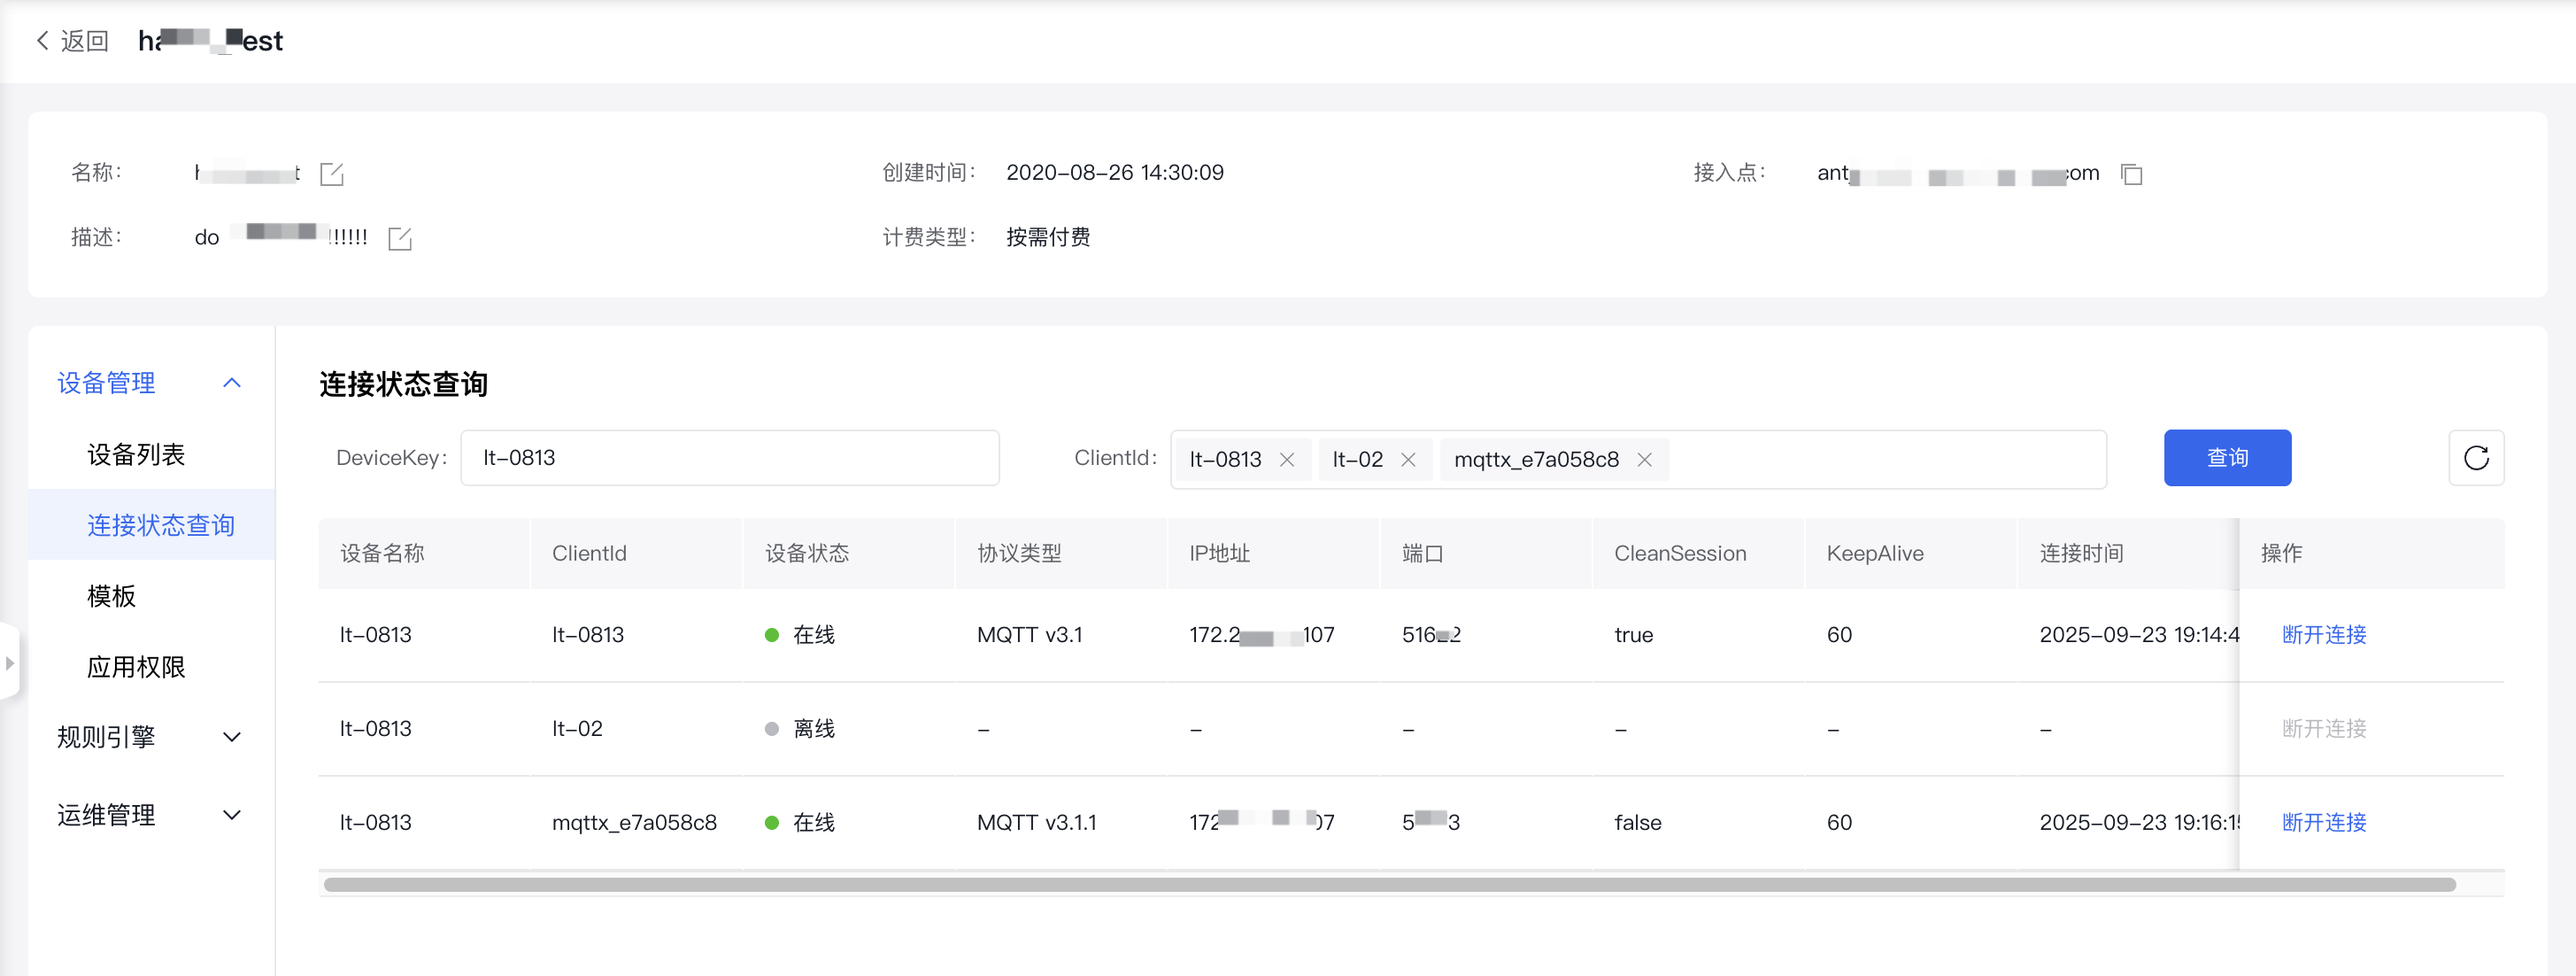The width and height of the screenshot is (2576, 976).
Task: Copy the endpoint address using the copy icon
Action: tap(2131, 174)
